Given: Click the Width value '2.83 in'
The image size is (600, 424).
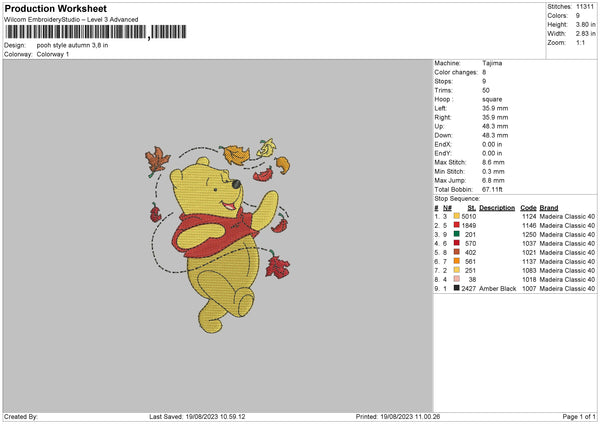Looking at the screenshot, I should [585, 34].
